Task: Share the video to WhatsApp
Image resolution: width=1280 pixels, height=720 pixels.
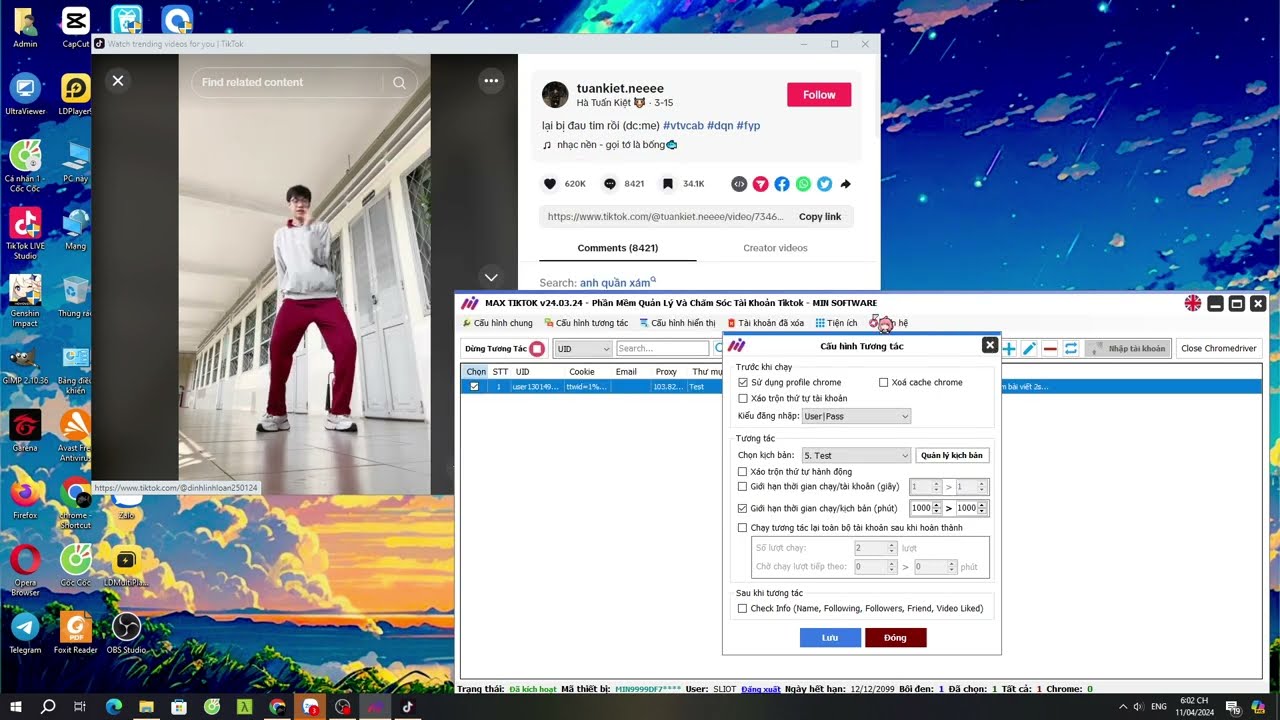Action: (x=803, y=184)
